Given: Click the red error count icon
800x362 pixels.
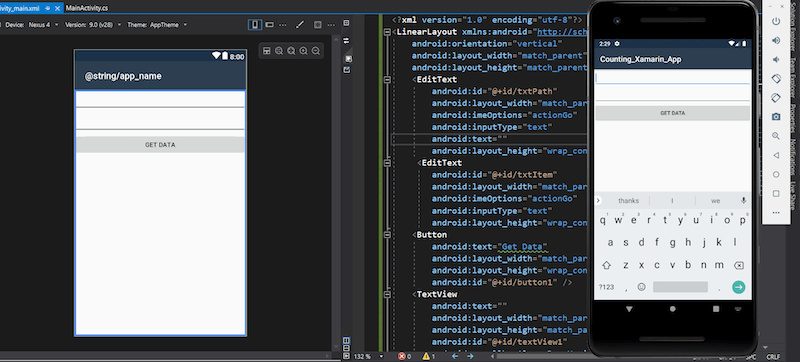Looking at the screenshot, I should (x=402, y=356).
